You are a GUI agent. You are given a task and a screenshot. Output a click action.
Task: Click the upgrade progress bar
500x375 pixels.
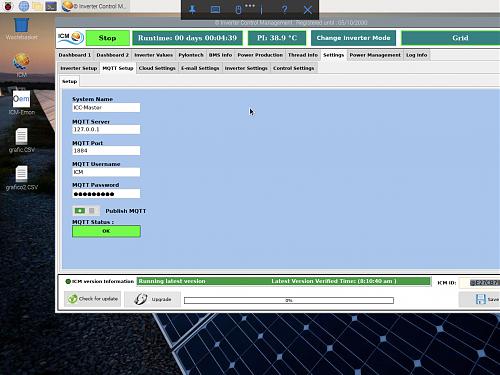click(289, 300)
